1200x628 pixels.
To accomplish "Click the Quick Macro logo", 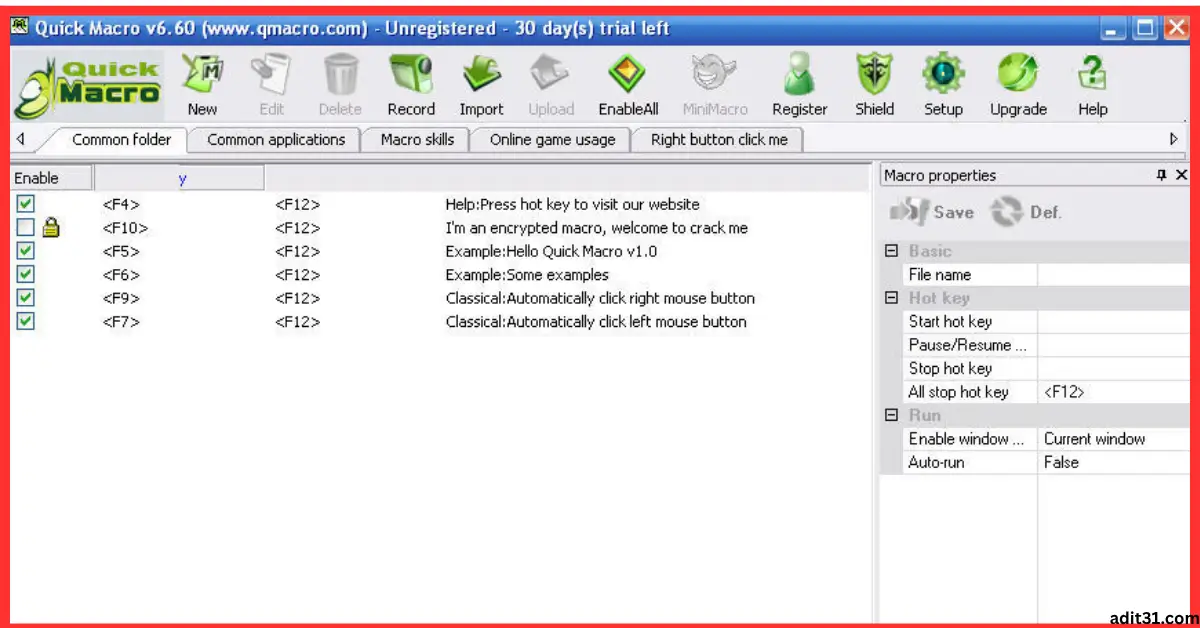I will tap(88, 86).
